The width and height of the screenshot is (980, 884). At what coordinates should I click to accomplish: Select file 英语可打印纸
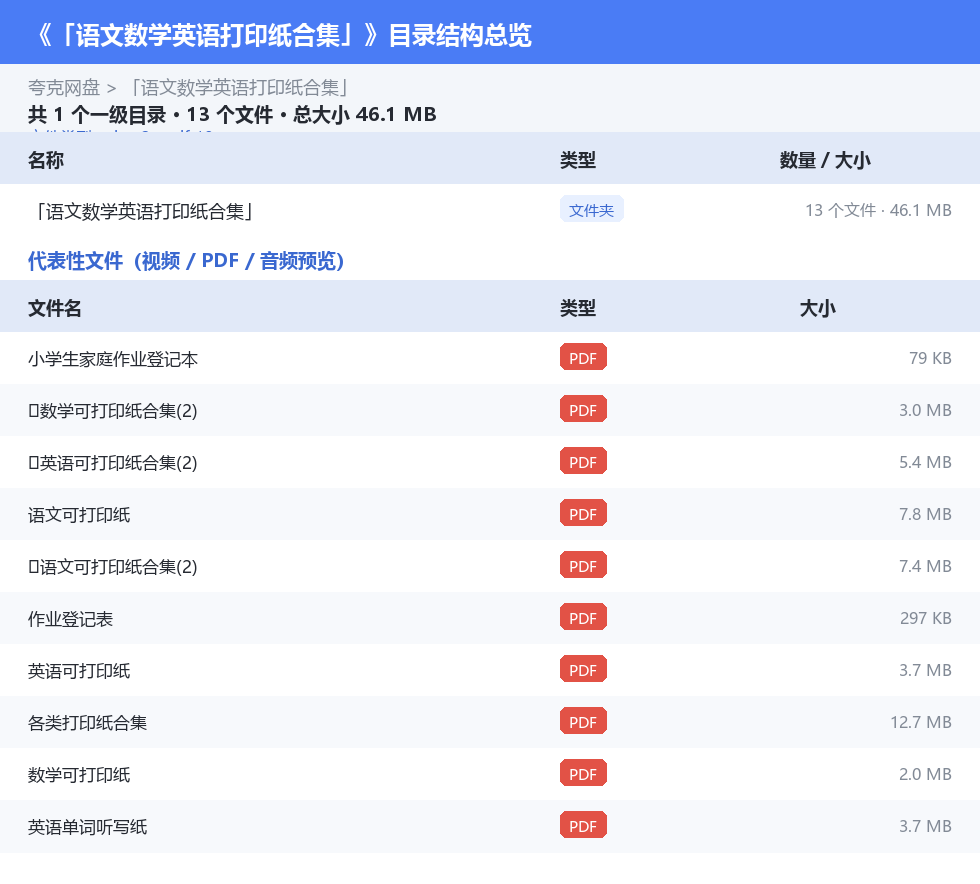(79, 671)
